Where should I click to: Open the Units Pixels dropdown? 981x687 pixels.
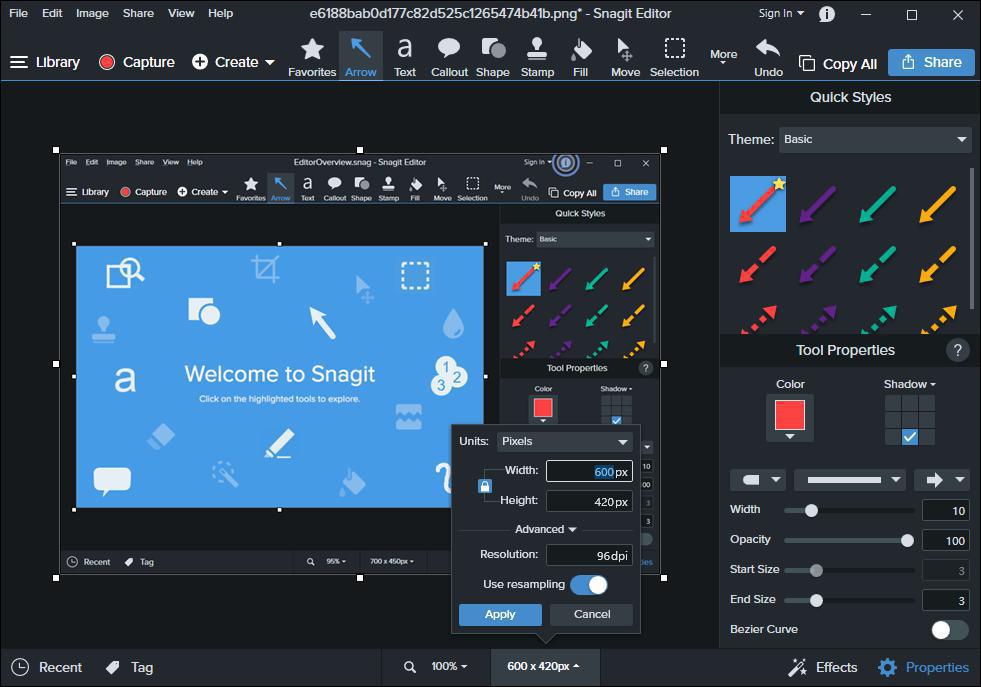click(564, 442)
